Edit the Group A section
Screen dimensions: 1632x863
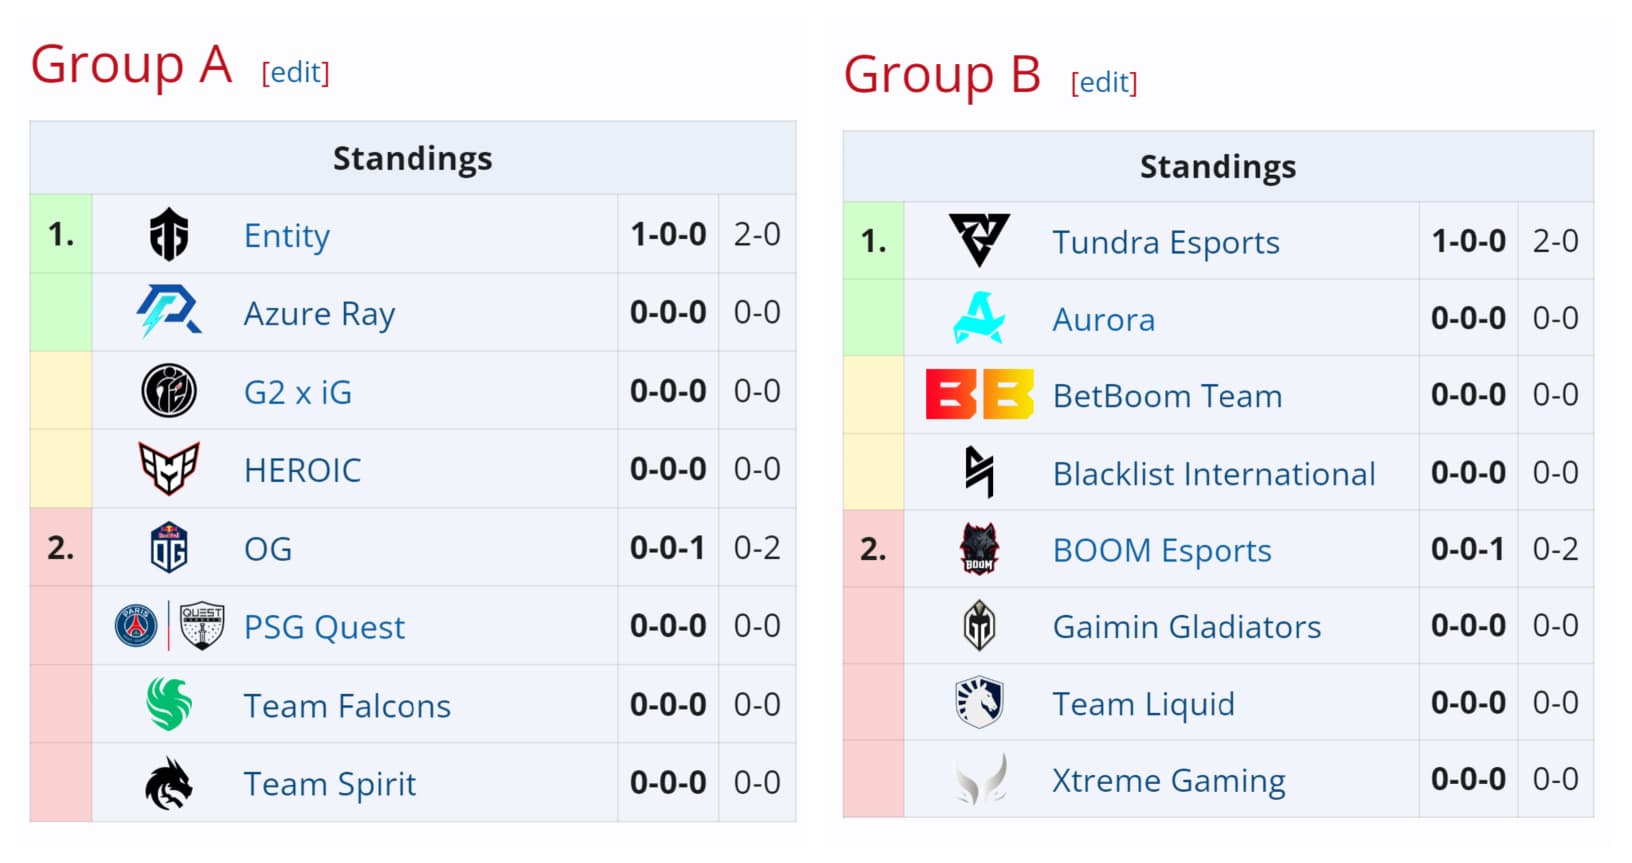pos(295,72)
